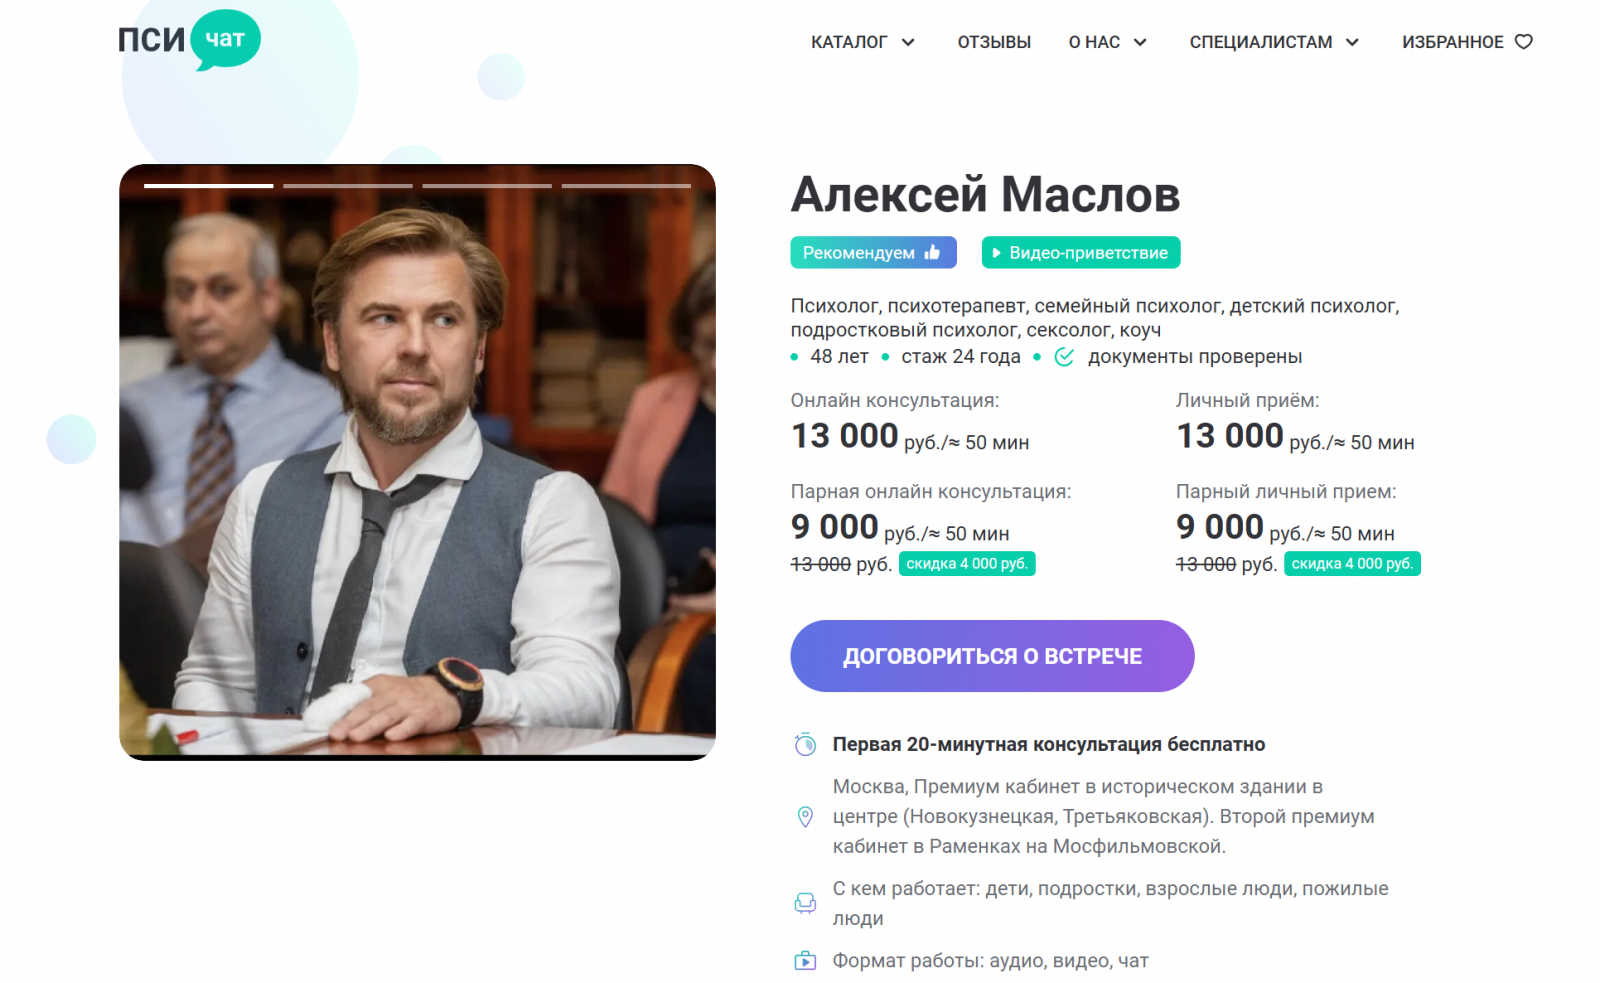Screen dimensions: 1600x983
Task: Open the Отзывы menu item
Action: 994,42
